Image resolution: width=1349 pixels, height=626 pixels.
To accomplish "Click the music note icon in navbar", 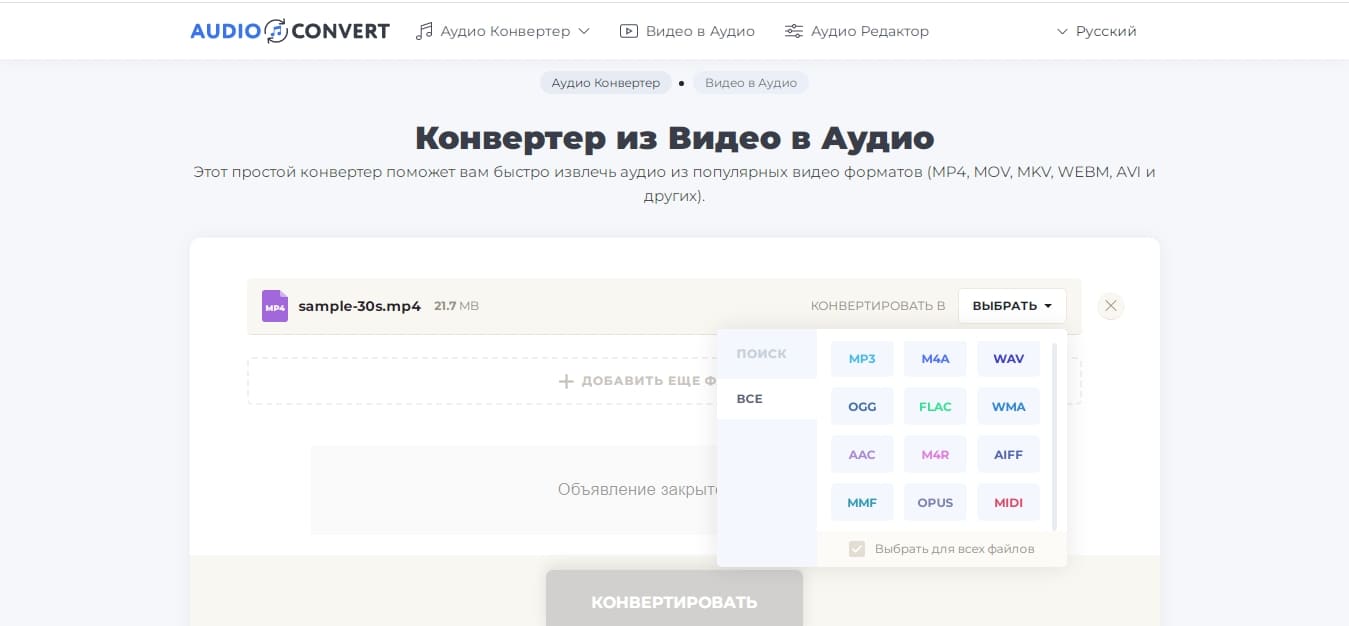I will (425, 31).
